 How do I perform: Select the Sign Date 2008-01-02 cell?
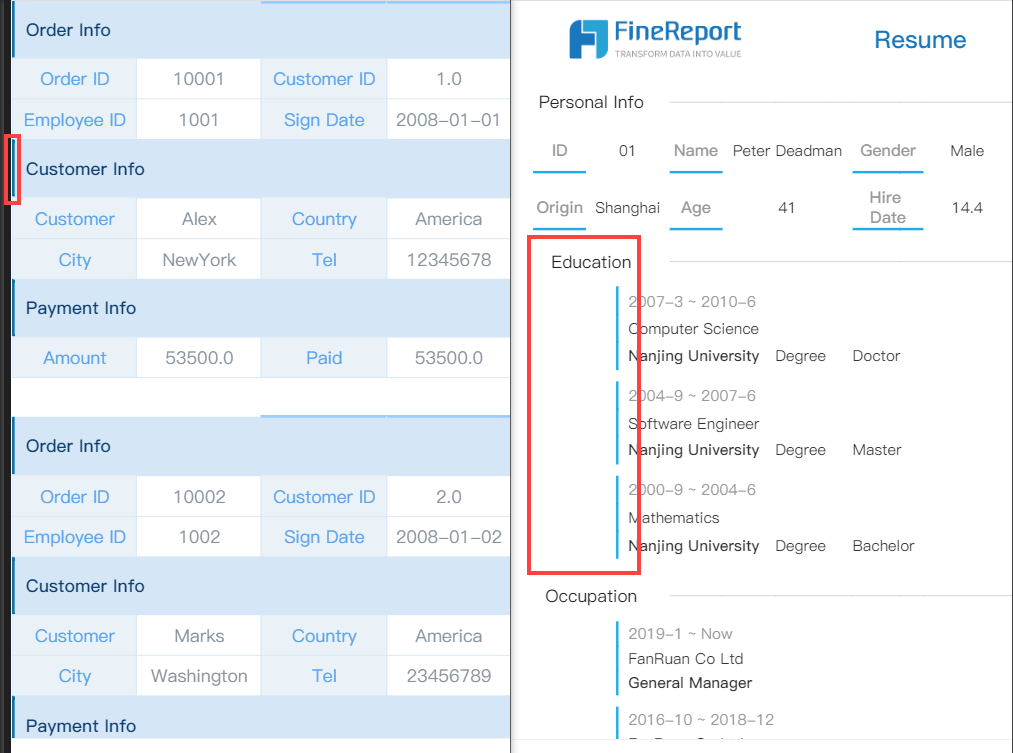click(x=447, y=536)
